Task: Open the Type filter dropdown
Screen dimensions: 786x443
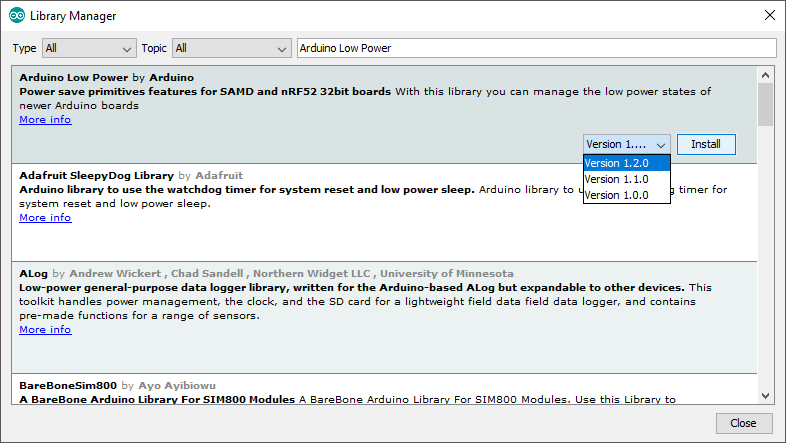Action: click(88, 48)
